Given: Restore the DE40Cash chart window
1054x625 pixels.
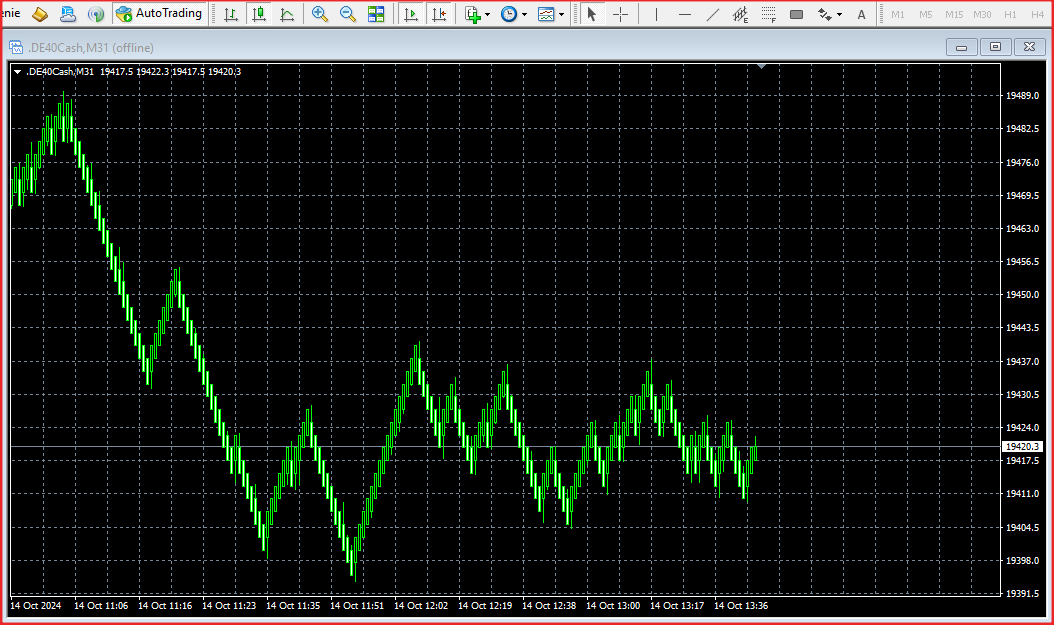Looking at the screenshot, I should point(995,47).
